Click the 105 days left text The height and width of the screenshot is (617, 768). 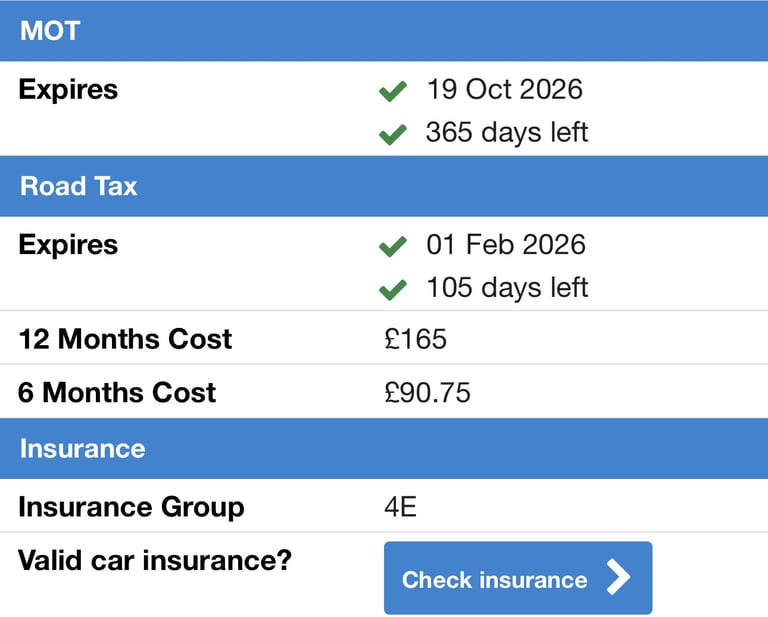pyautogui.click(x=507, y=288)
